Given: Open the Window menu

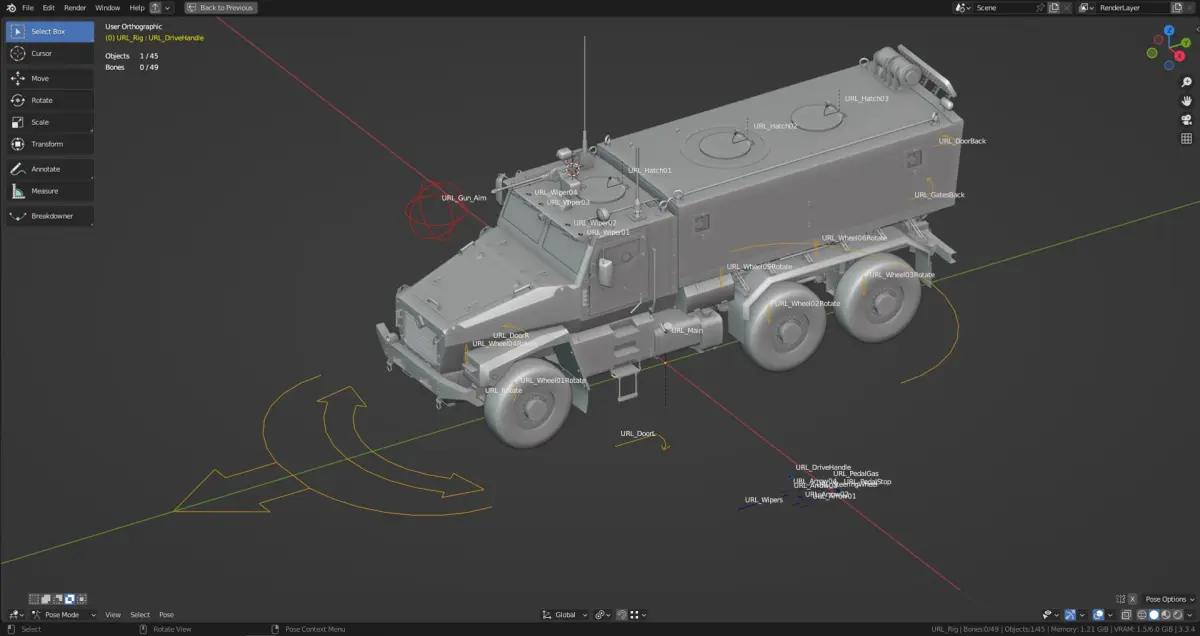Looking at the screenshot, I should (x=107, y=7).
